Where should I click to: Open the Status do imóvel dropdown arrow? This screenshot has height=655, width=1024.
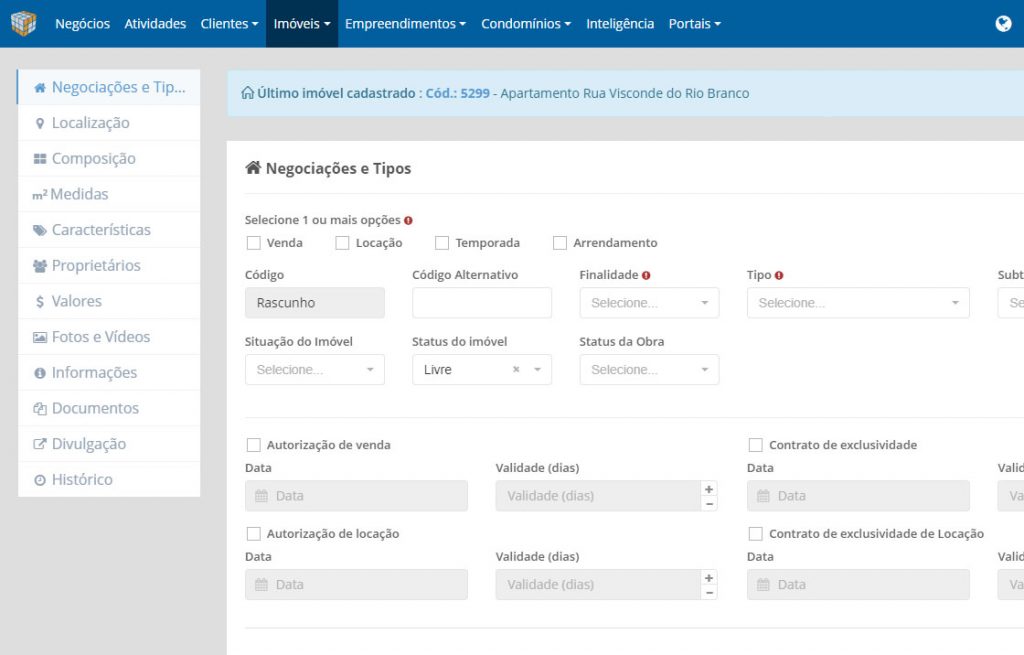pos(537,370)
